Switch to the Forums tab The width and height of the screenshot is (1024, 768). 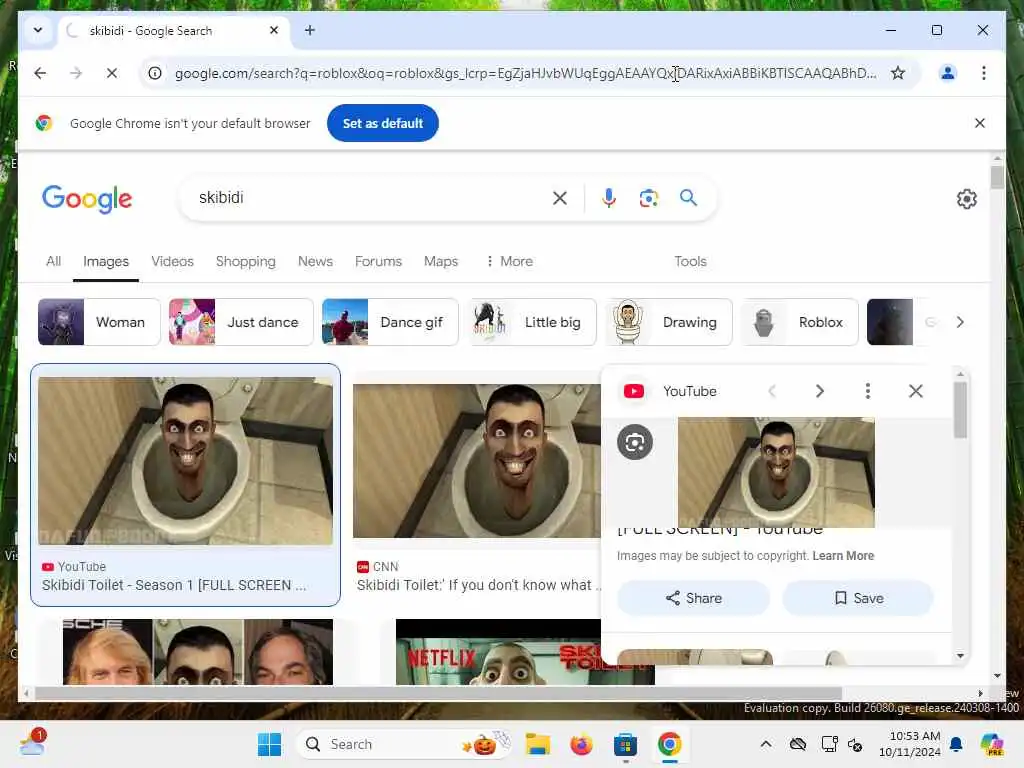tap(378, 261)
